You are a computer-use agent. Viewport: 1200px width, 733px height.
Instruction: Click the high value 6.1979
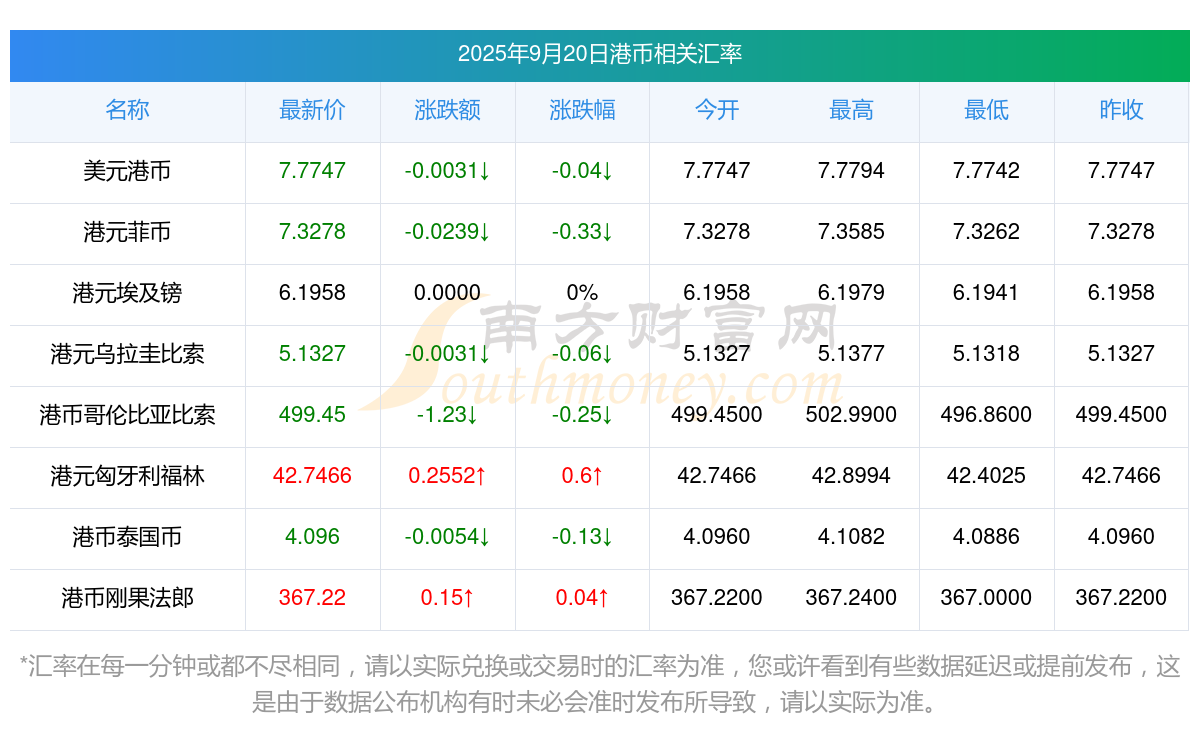852,293
